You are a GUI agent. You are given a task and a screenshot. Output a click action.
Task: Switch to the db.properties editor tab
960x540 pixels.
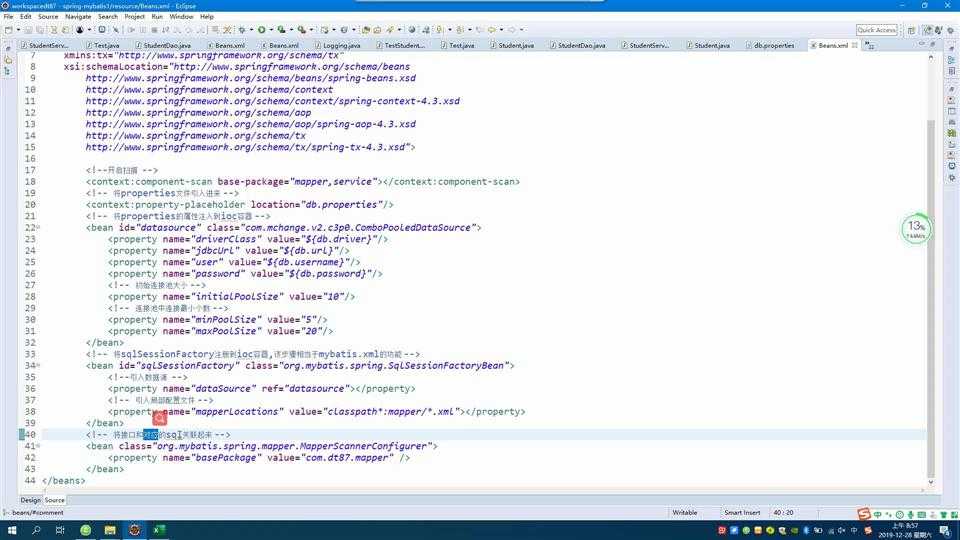(x=770, y=45)
